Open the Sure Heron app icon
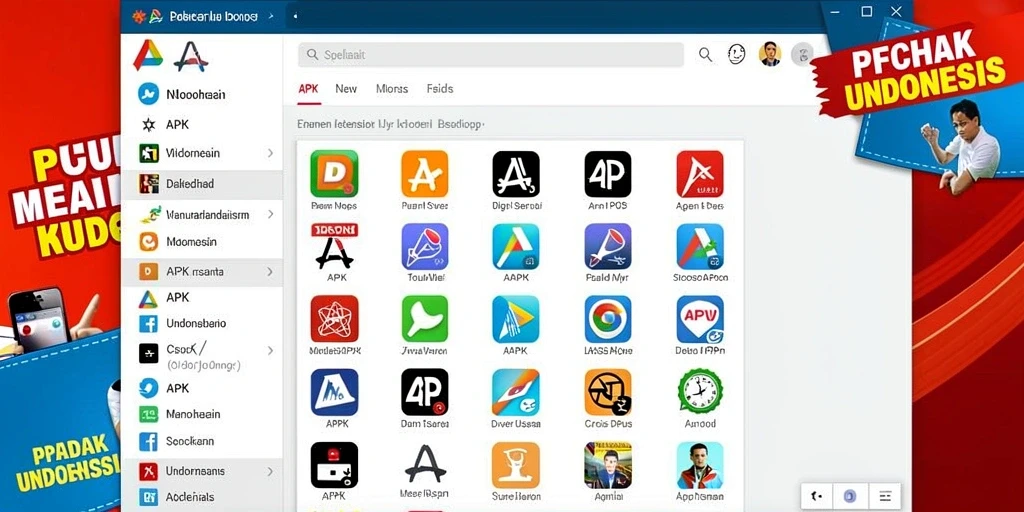 click(516, 465)
